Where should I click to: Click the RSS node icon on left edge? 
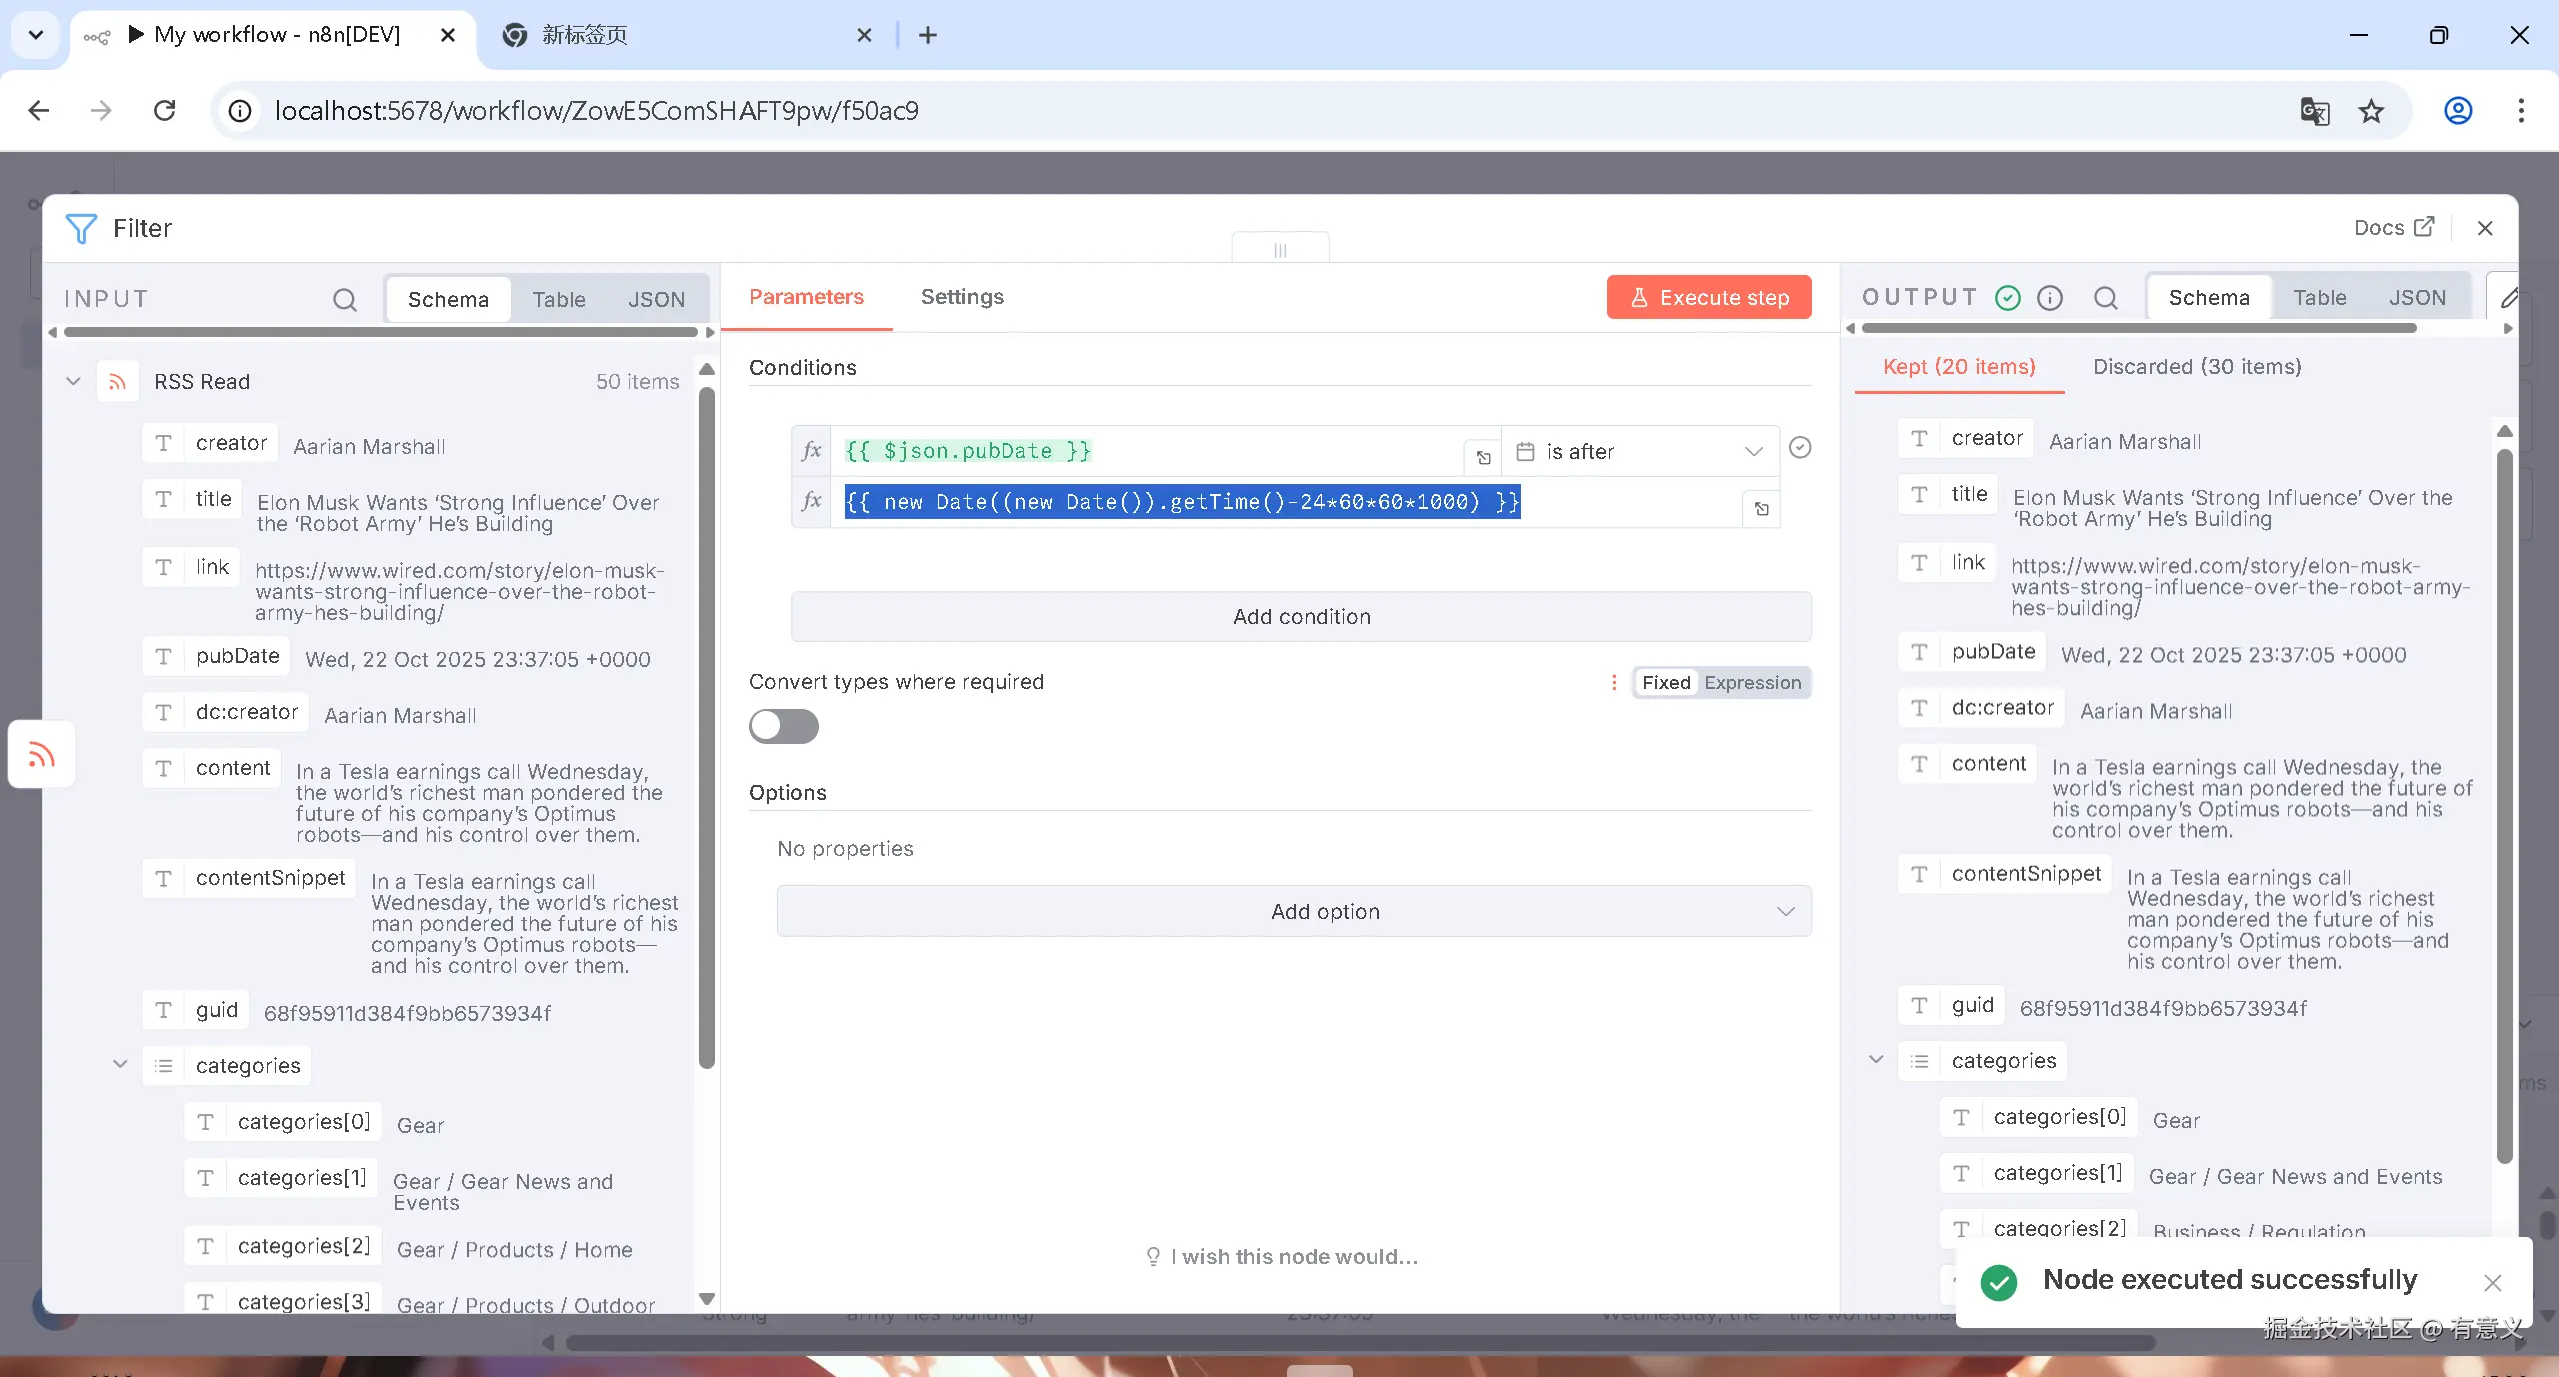41,755
